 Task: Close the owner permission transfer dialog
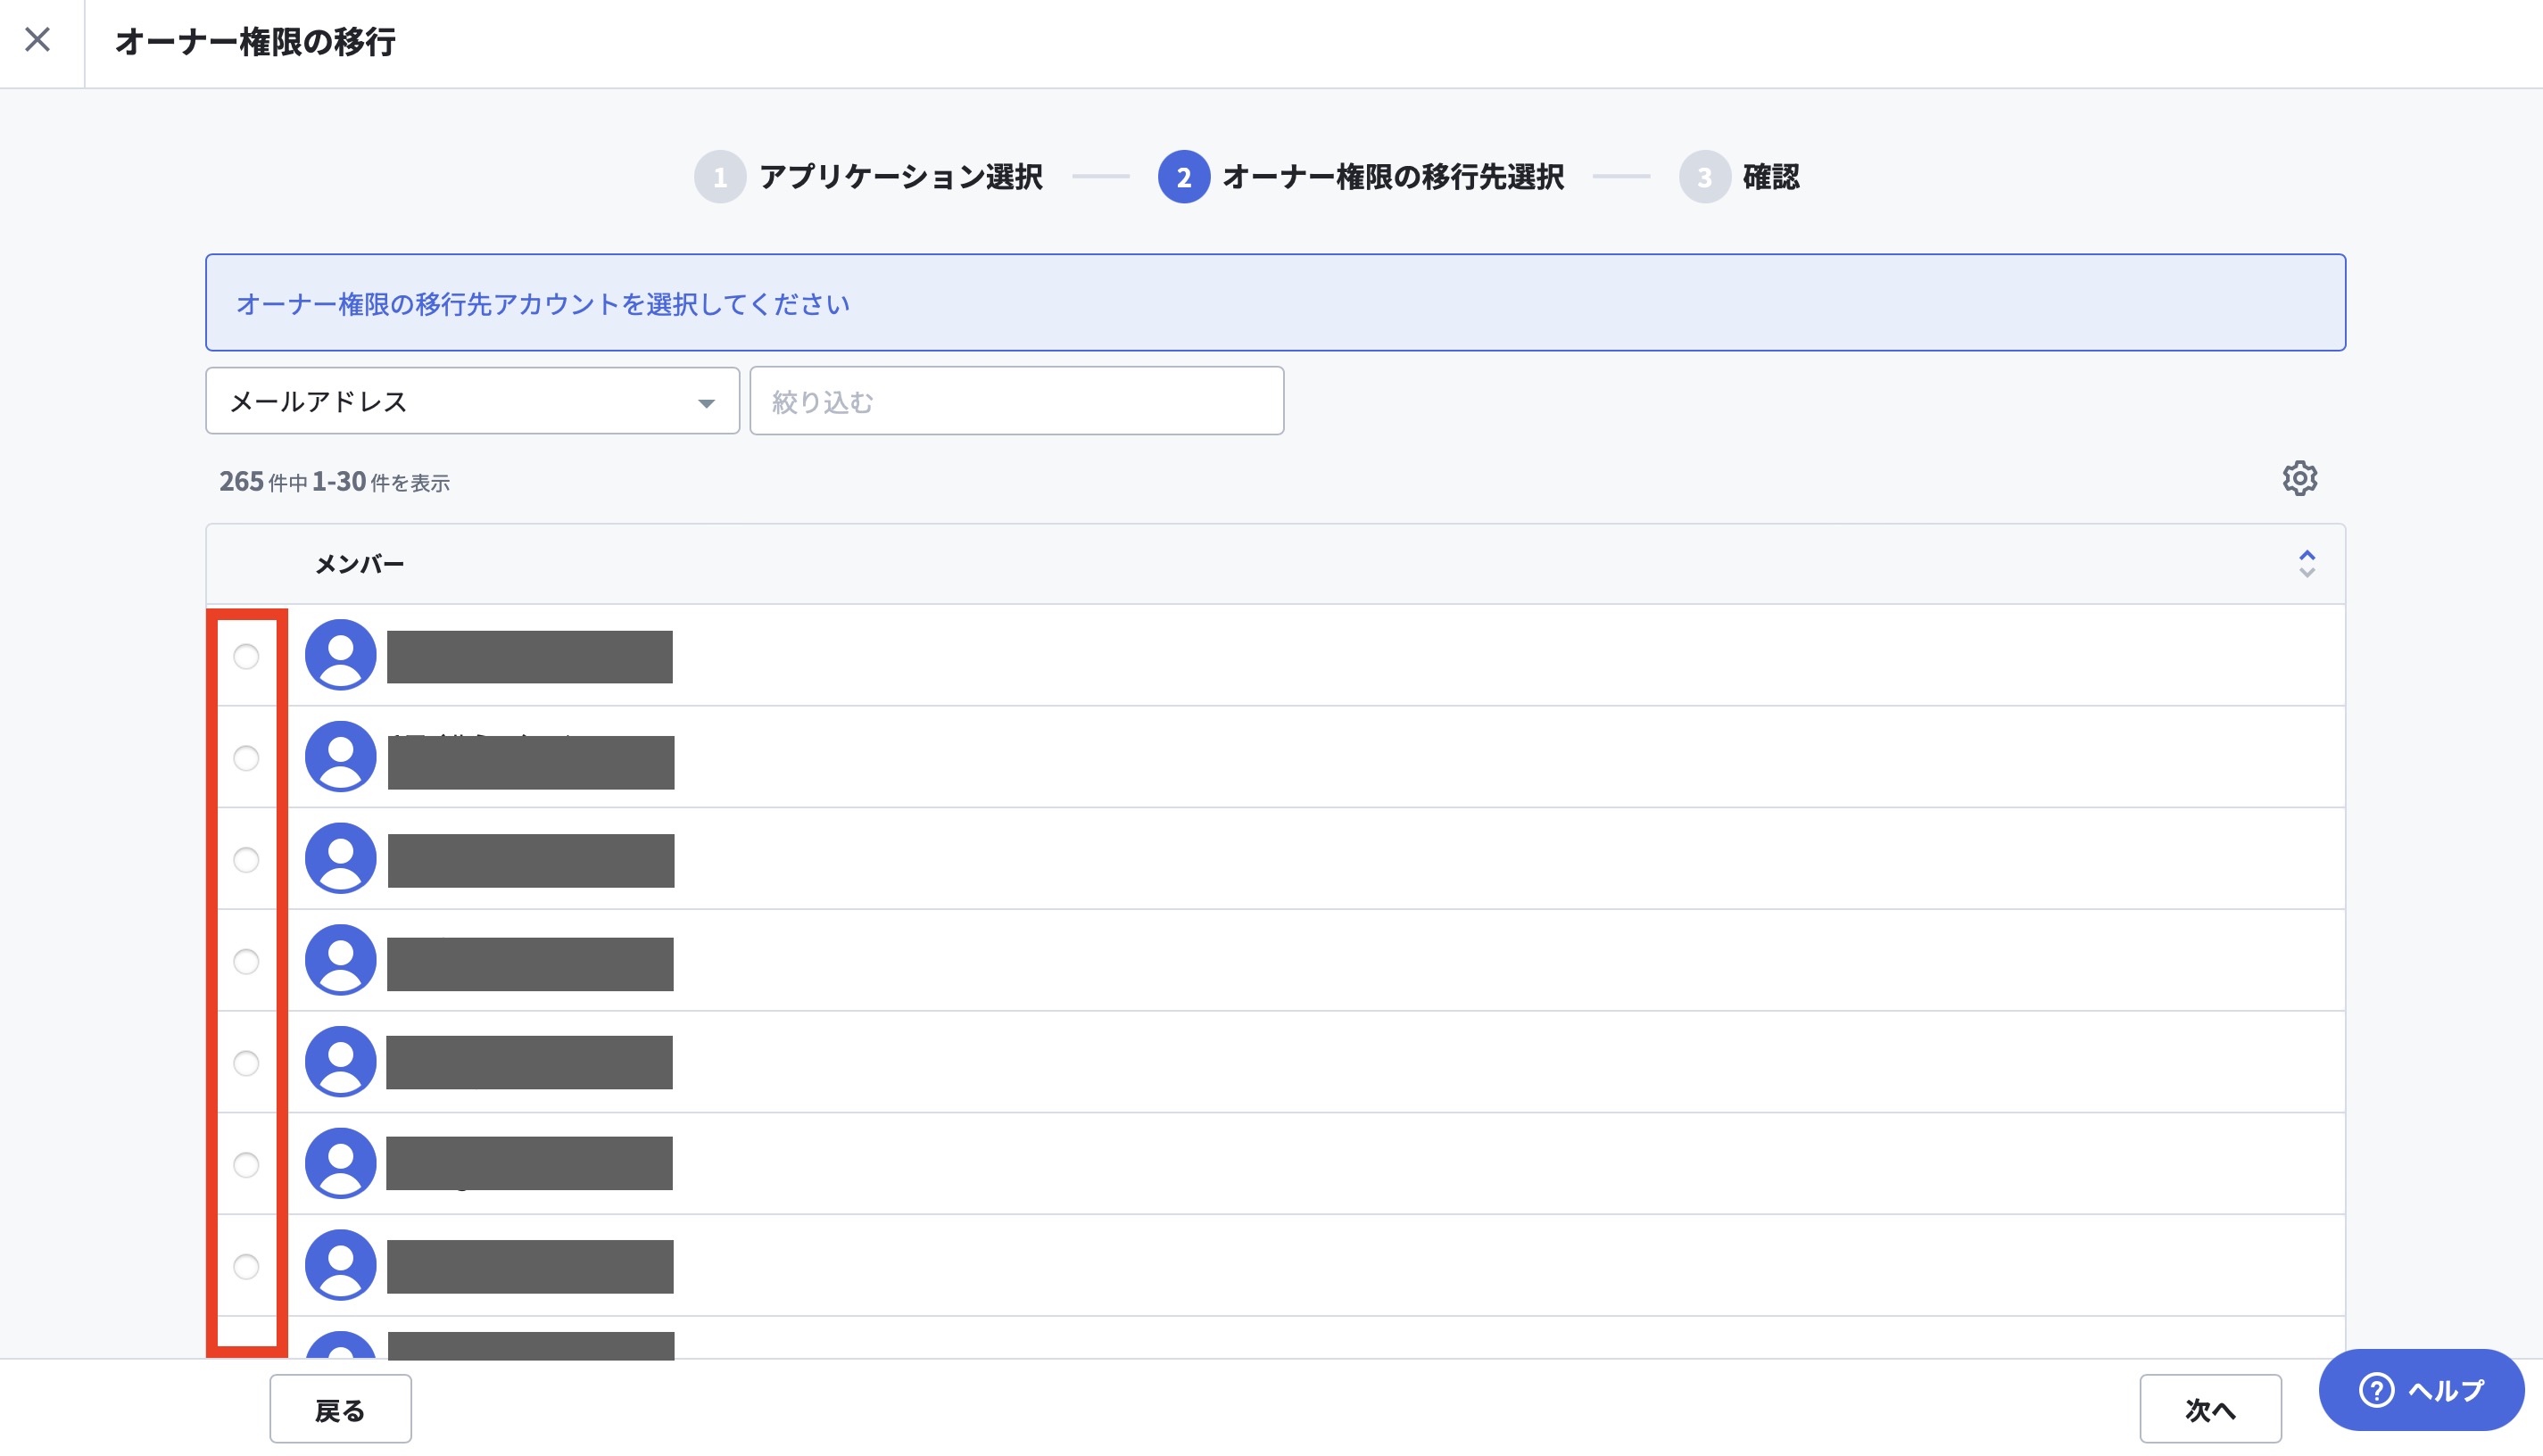tap(38, 40)
